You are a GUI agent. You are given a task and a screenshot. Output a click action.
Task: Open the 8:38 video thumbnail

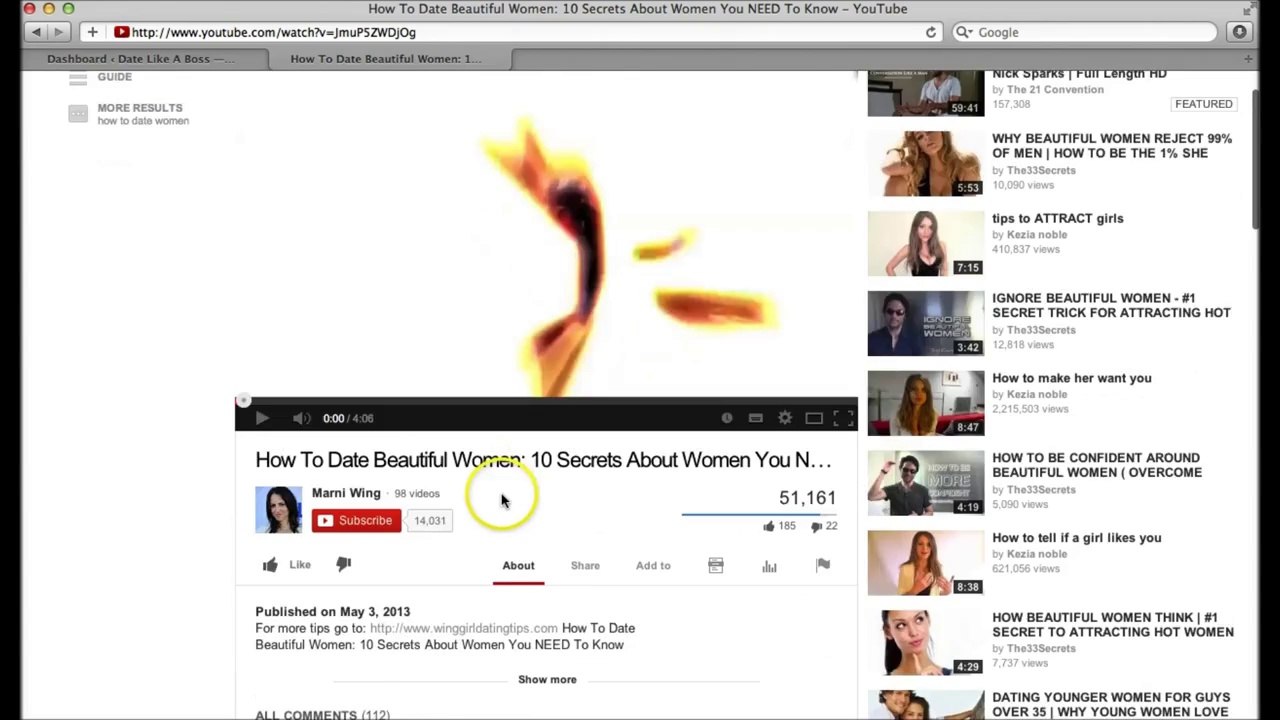tap(925, 563)
